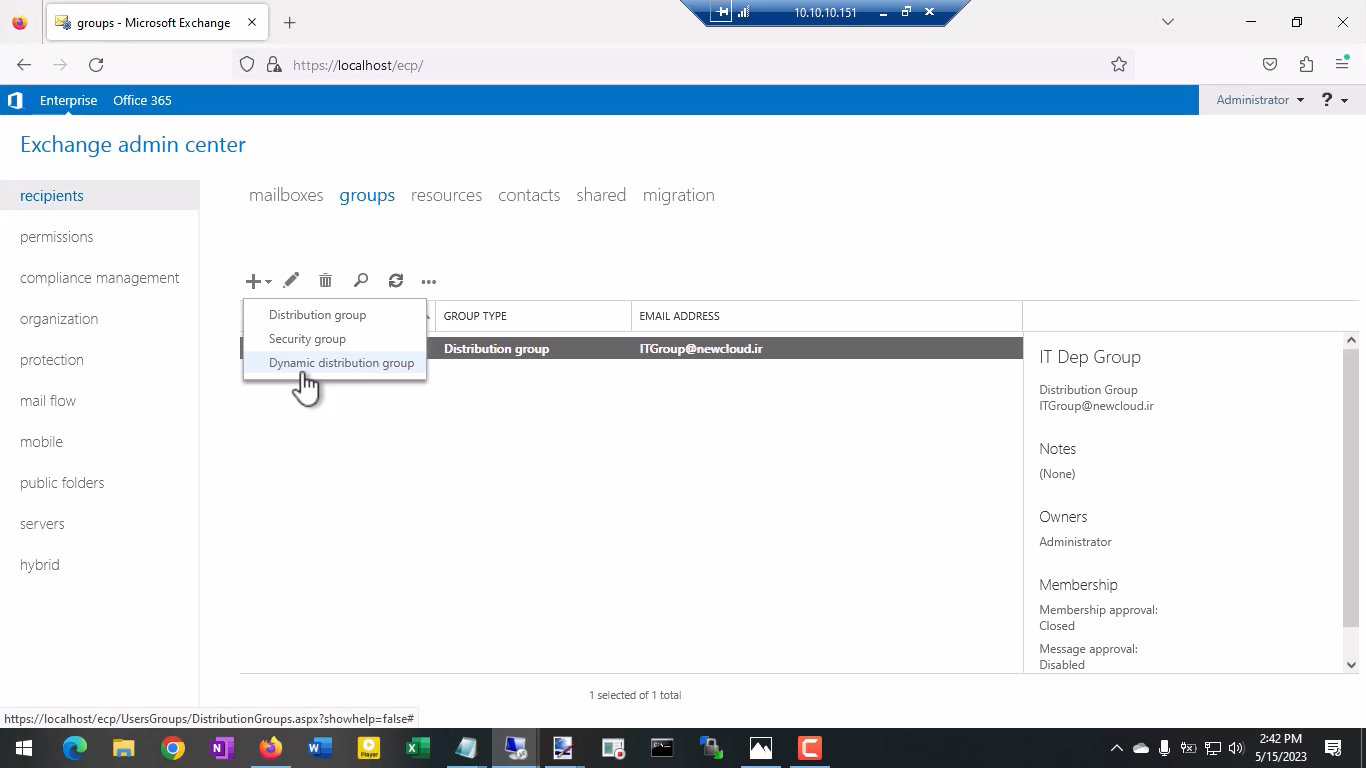Switch to the mailboxes tab
1366x768 pixels.
[286, 195]
